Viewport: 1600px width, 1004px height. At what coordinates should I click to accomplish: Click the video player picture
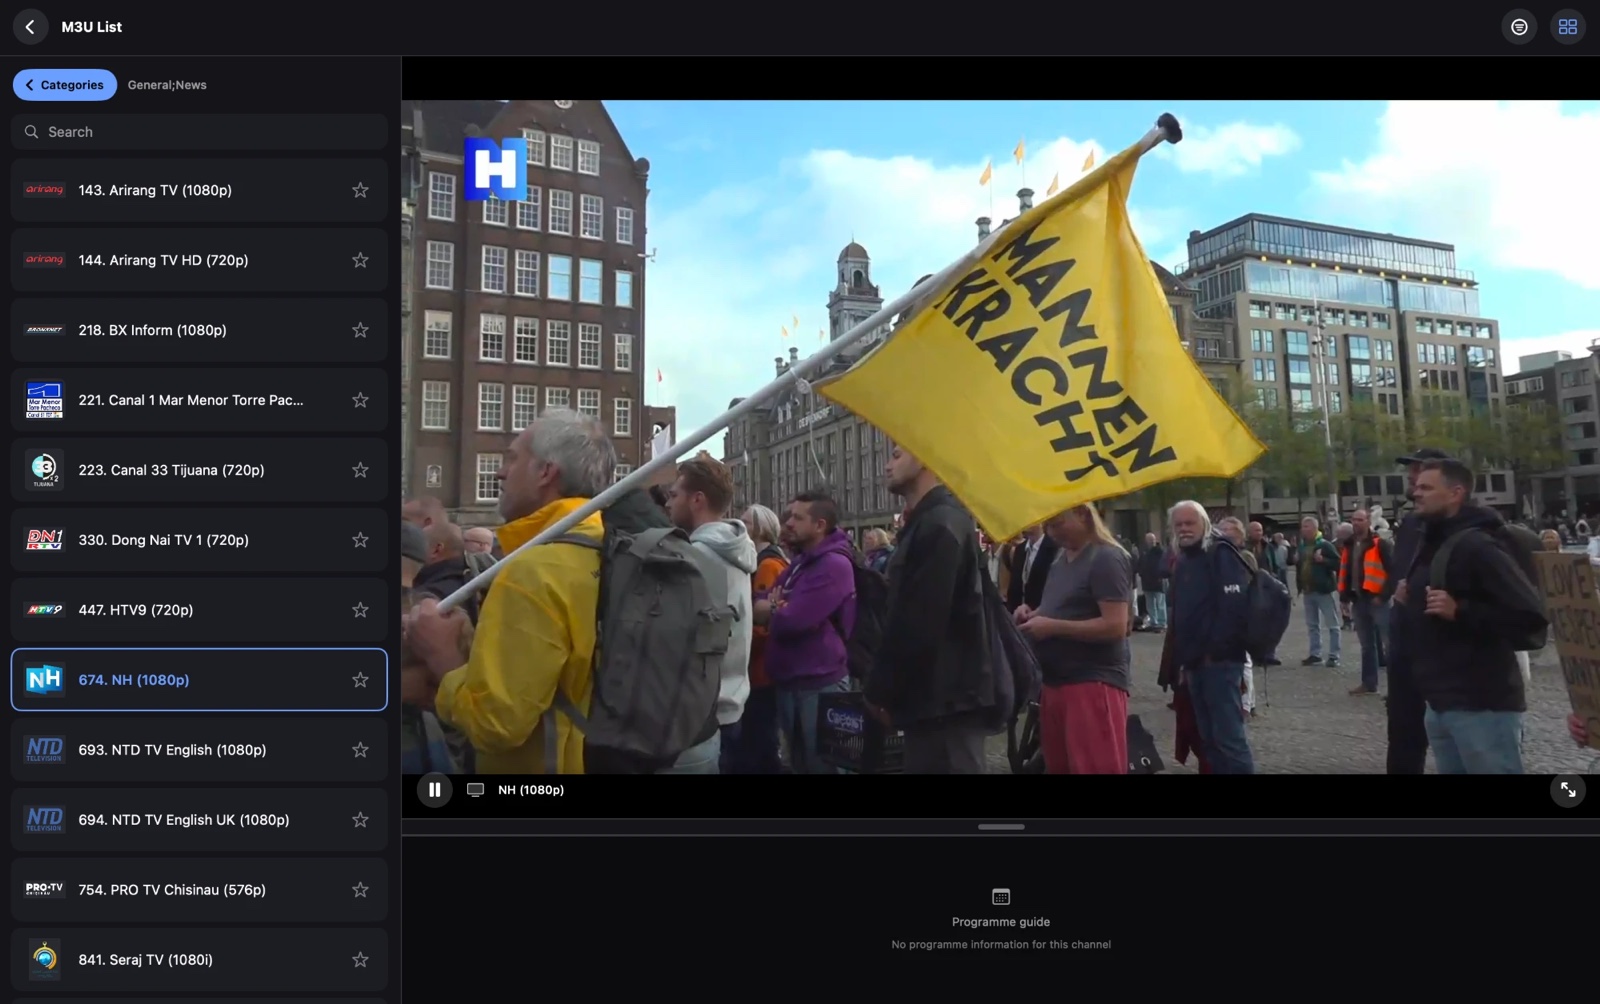(1001, 437)
